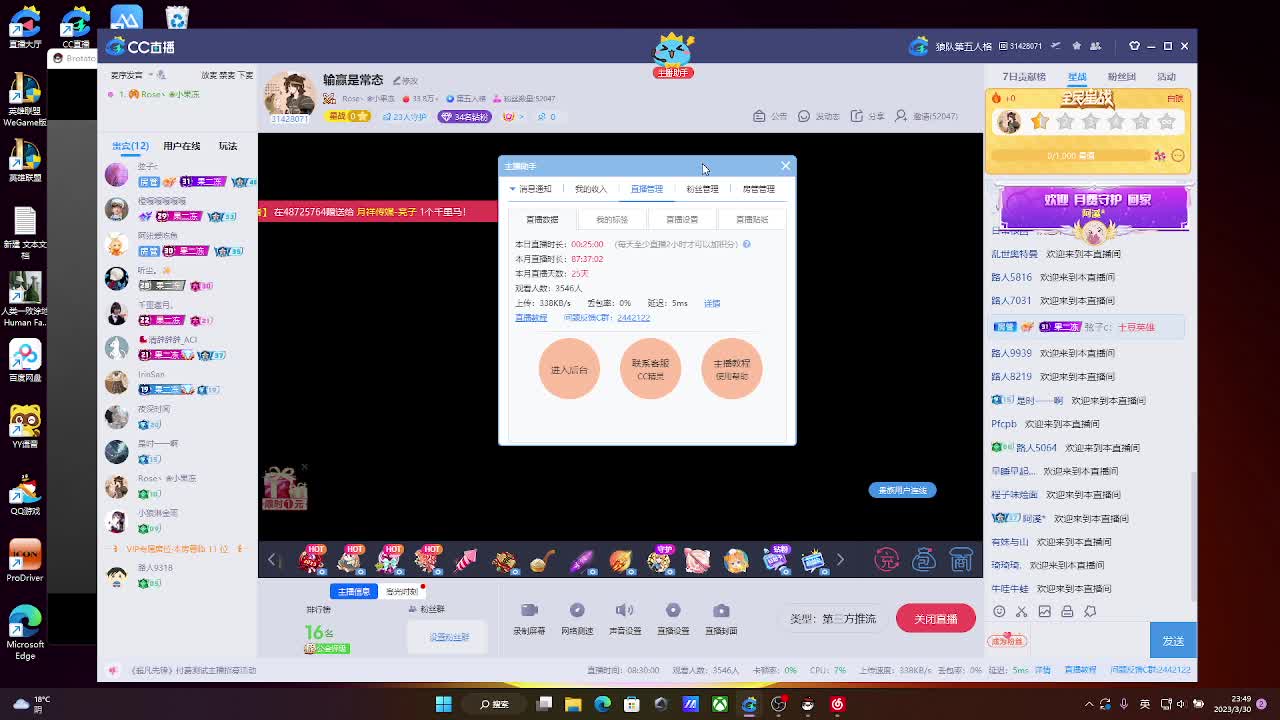Click the 主播助手 mascot icon at top
Screen dimensions: 1280x720
(673, 55)
